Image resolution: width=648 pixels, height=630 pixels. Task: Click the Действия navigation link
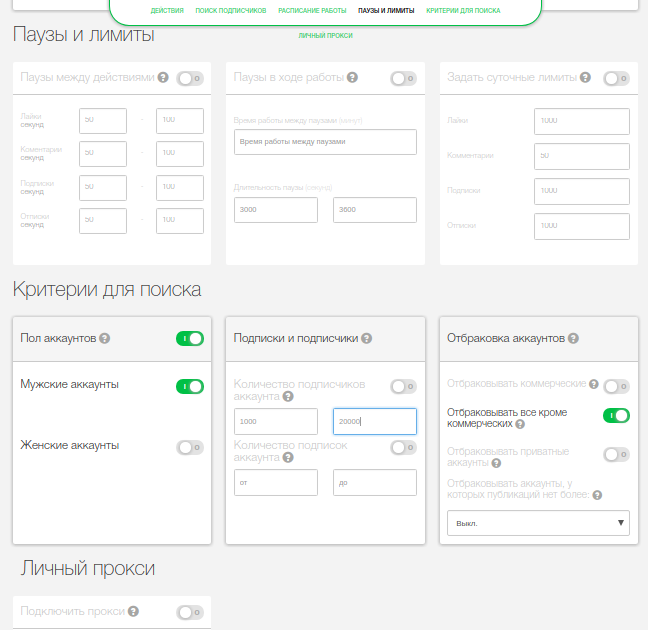click(x=167, y=11)
